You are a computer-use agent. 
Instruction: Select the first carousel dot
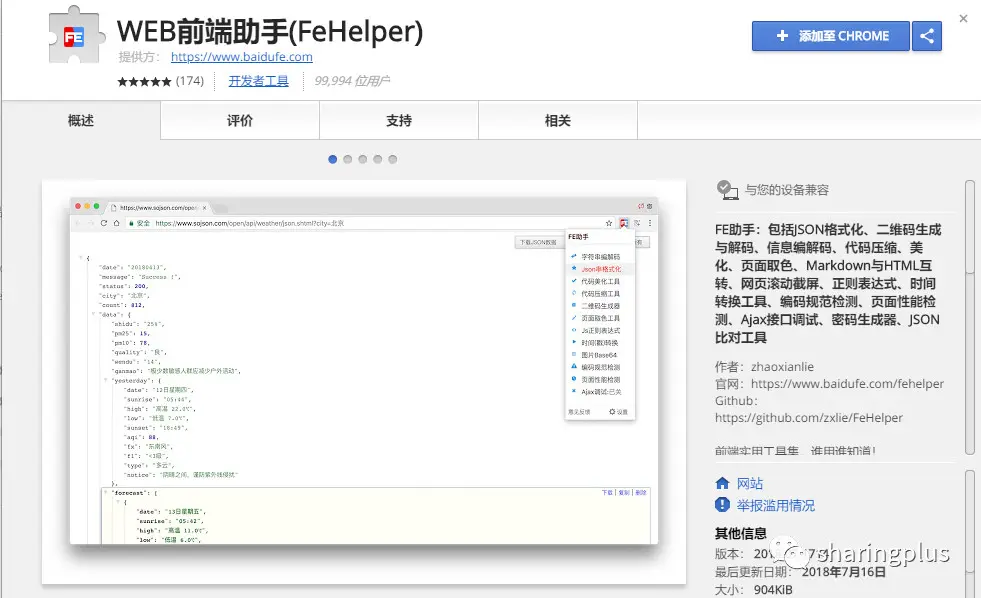pyautogui.click(x=333, y=160)
